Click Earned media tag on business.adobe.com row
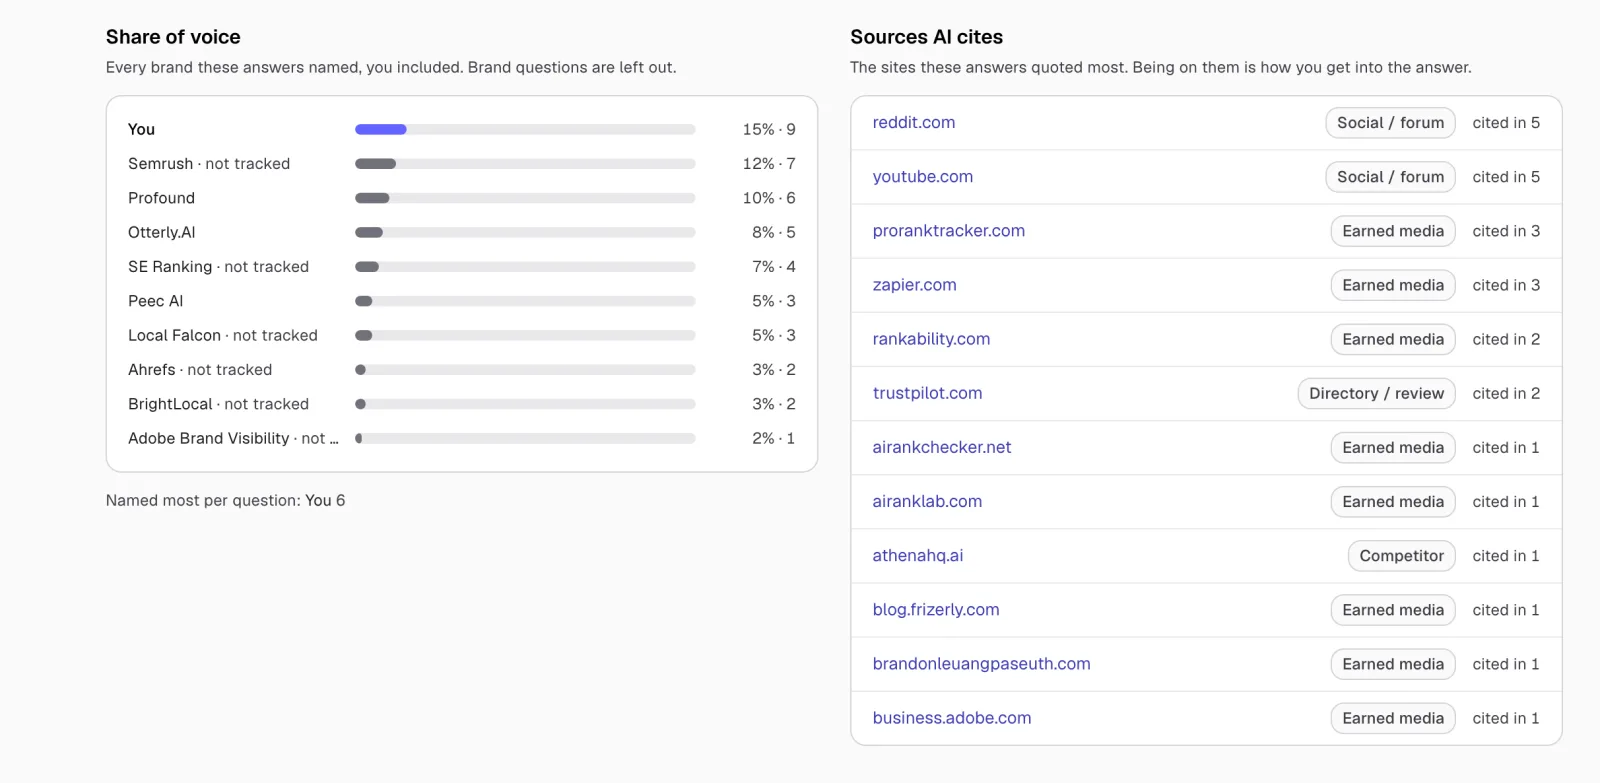1600x783 pixels. [1393, 717]
